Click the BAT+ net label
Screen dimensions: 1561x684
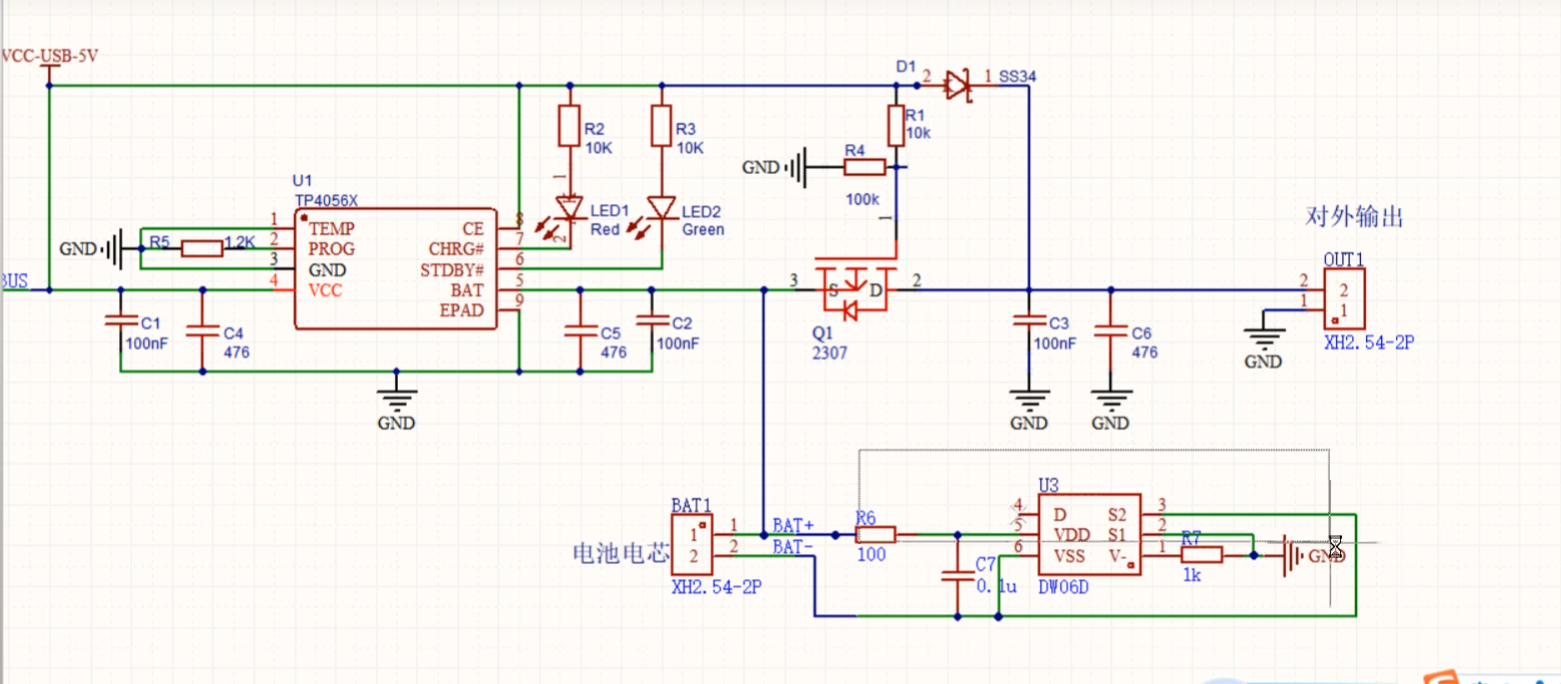point(794,526)
